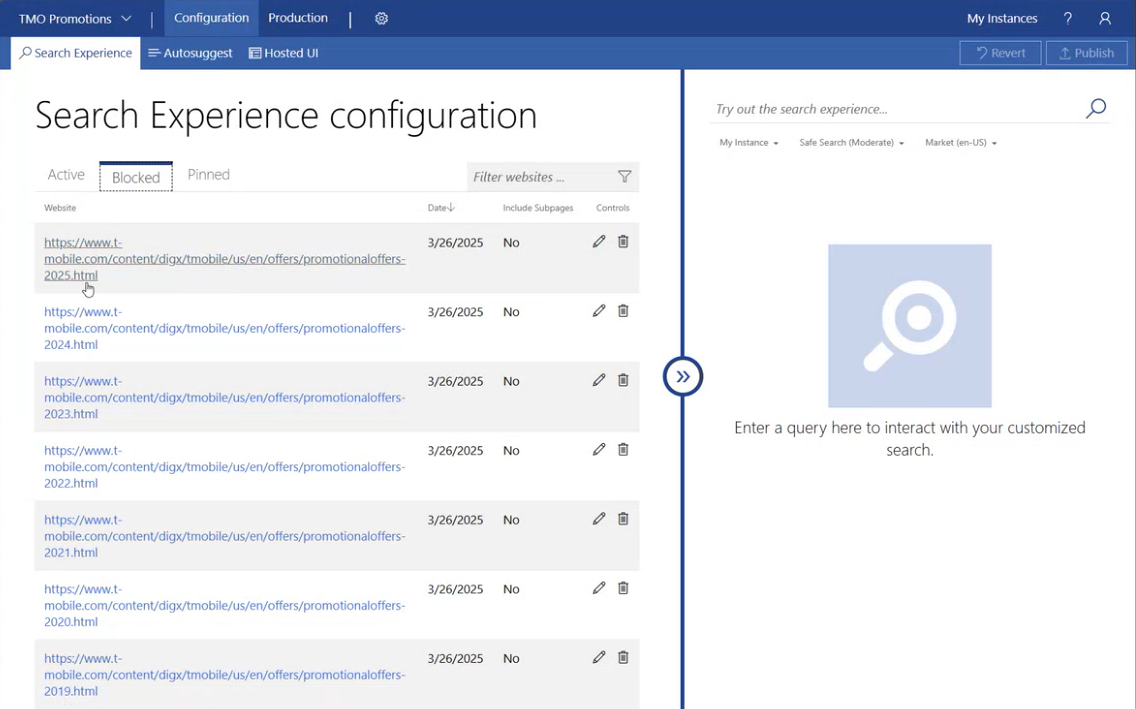Viewport: 1136px width, 709px height.
Task: Collapse panel with double-chevron circle button
Action: (x=682, y=377)
